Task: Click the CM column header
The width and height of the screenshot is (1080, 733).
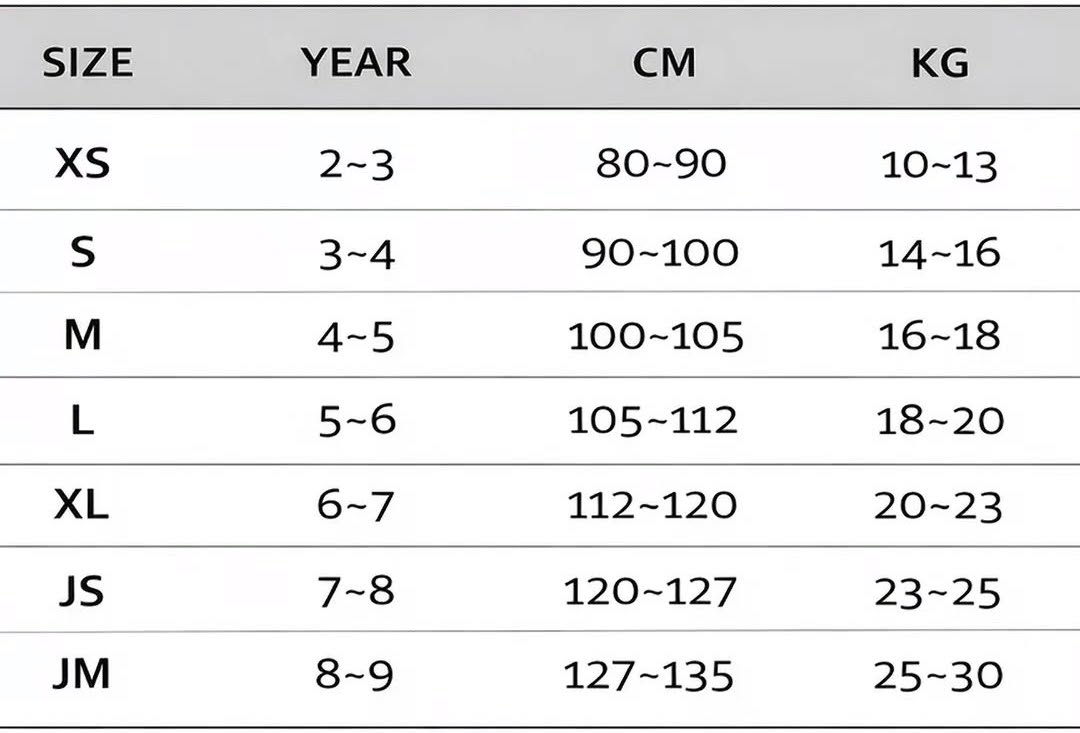Action: click(x=664, y=63)
